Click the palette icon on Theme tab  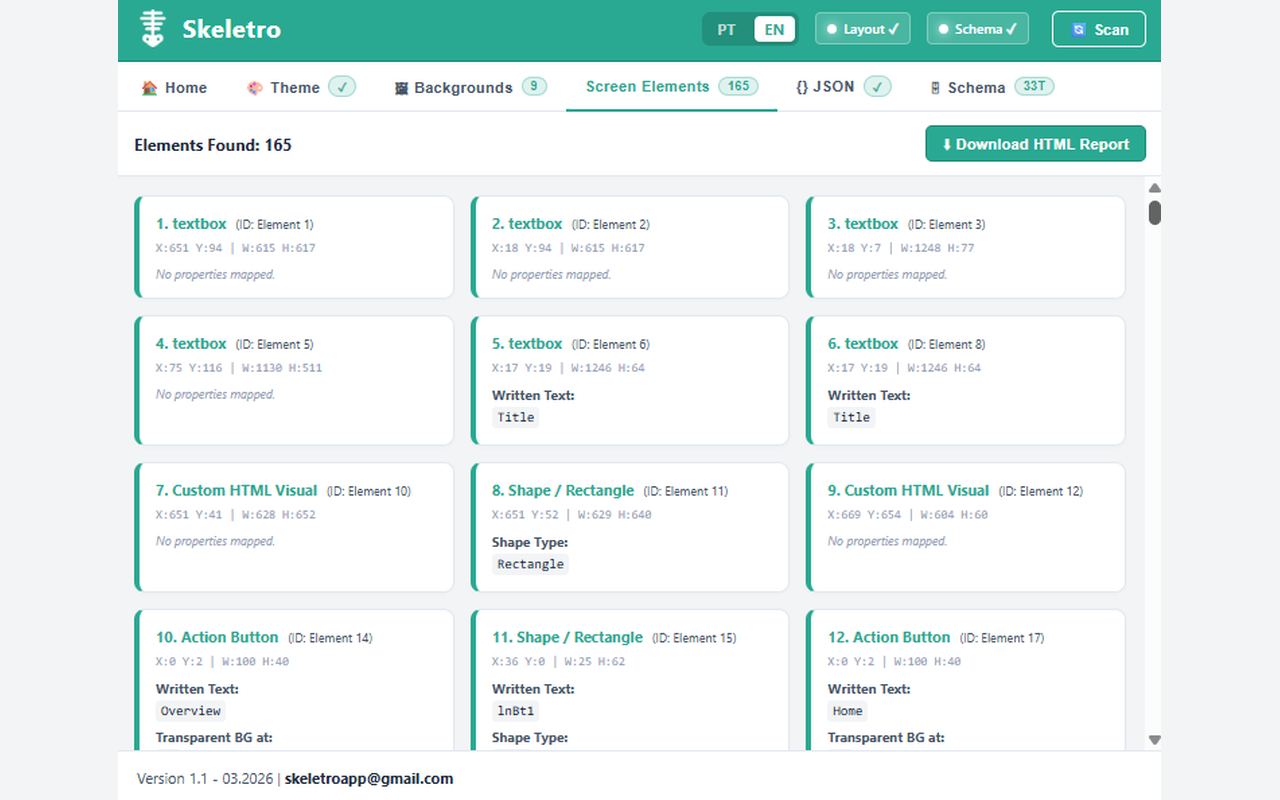[255, 88]
